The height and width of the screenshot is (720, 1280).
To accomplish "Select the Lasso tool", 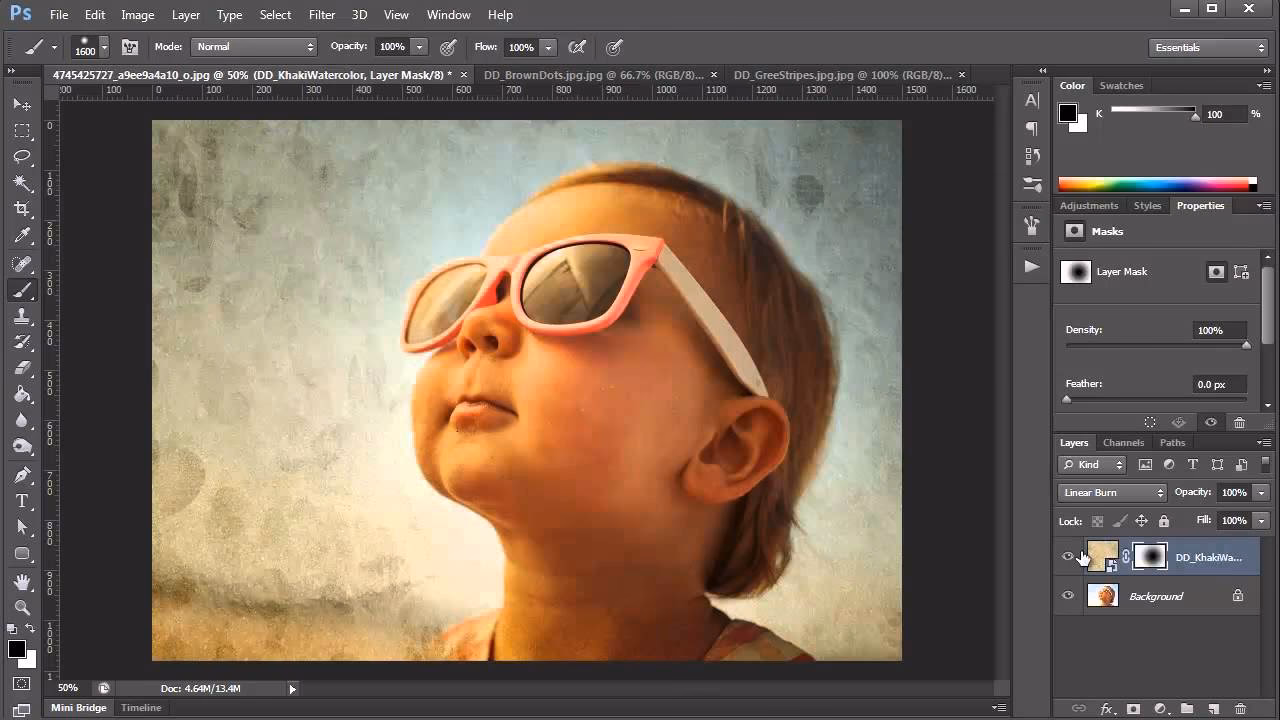I will pyautogui.click(x=23, y=157).
